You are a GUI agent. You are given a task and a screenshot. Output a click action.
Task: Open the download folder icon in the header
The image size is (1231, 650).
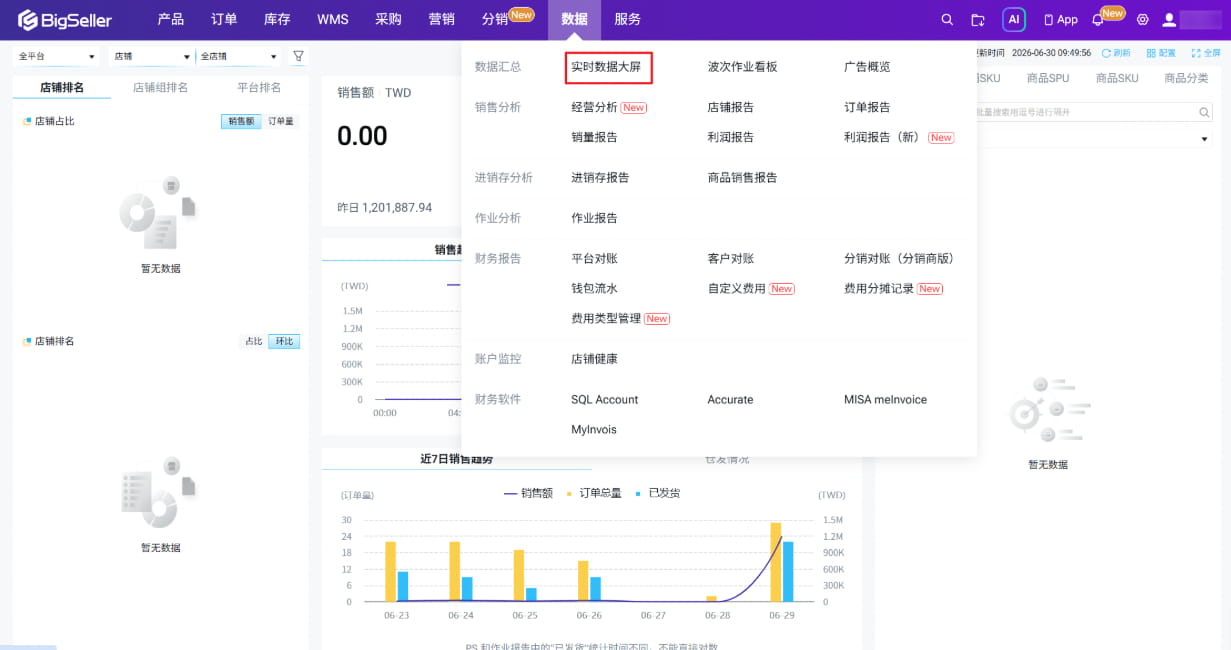click(x=978, y=20)
